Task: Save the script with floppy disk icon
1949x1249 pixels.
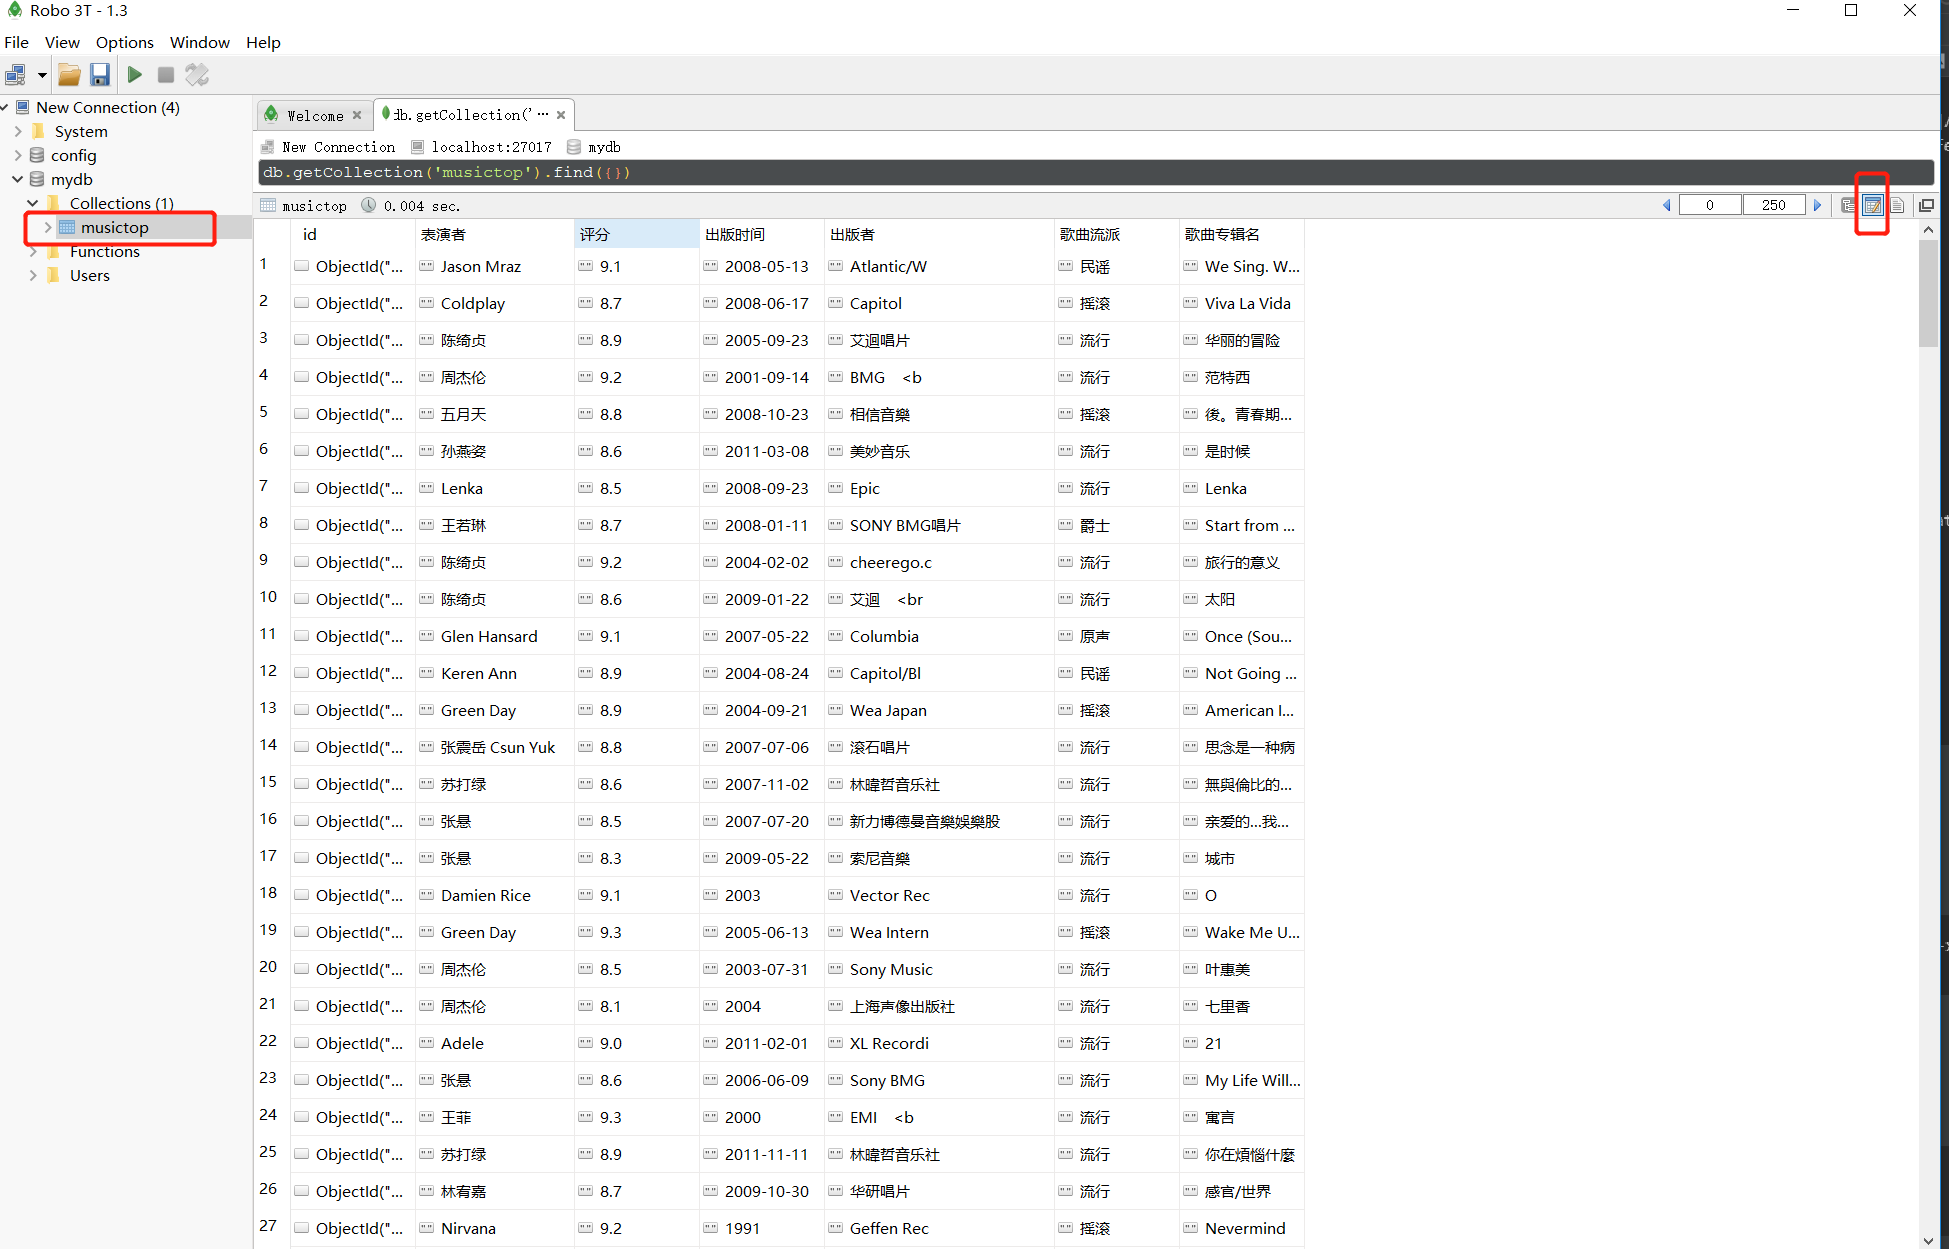Action: (x=100, y=75)
